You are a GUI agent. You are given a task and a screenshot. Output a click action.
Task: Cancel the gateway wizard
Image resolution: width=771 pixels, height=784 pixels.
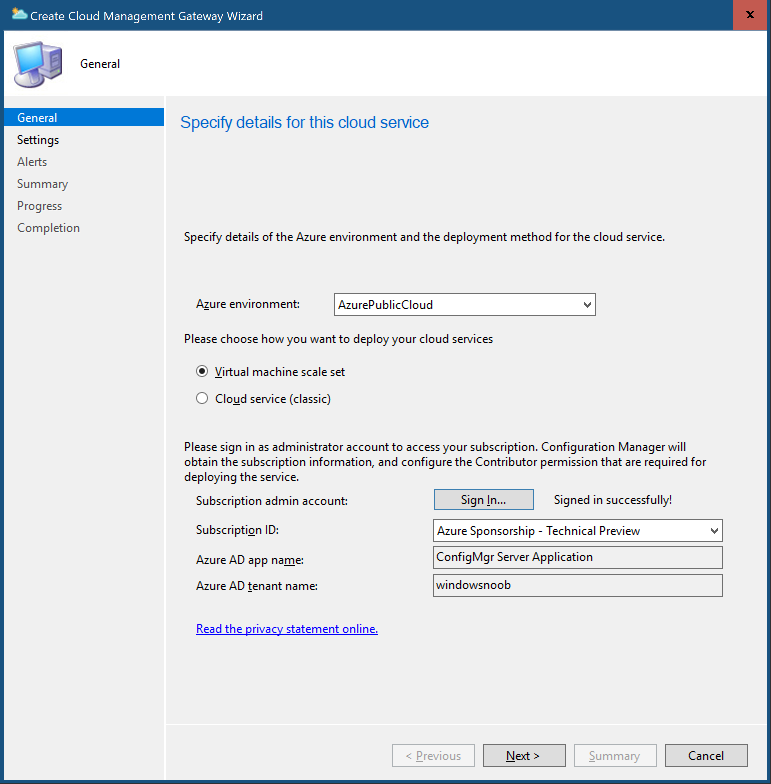pos(706,756)
